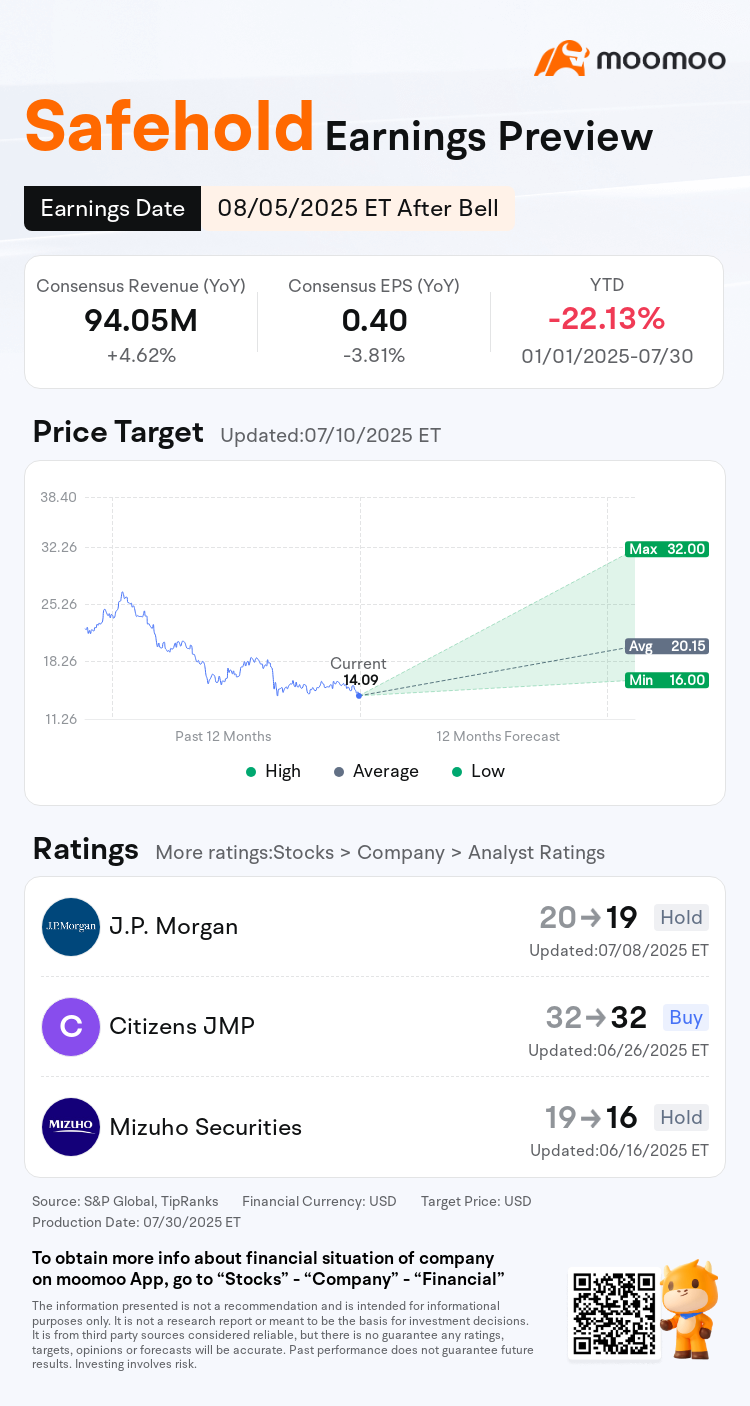750x1406 pixels.
Task: Click the moomoo bull logo icon
Action: pos(562,59)
